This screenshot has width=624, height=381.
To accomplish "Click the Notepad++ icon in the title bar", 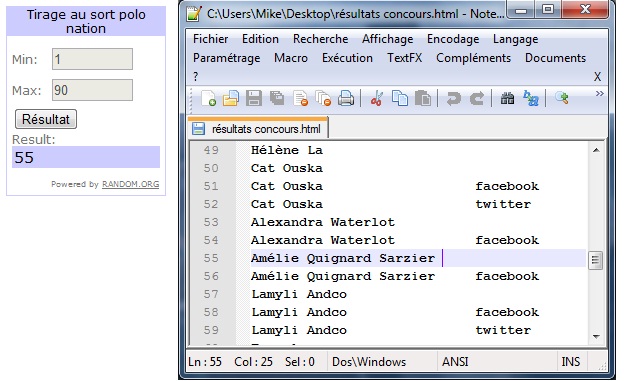I will click(194, 14).
